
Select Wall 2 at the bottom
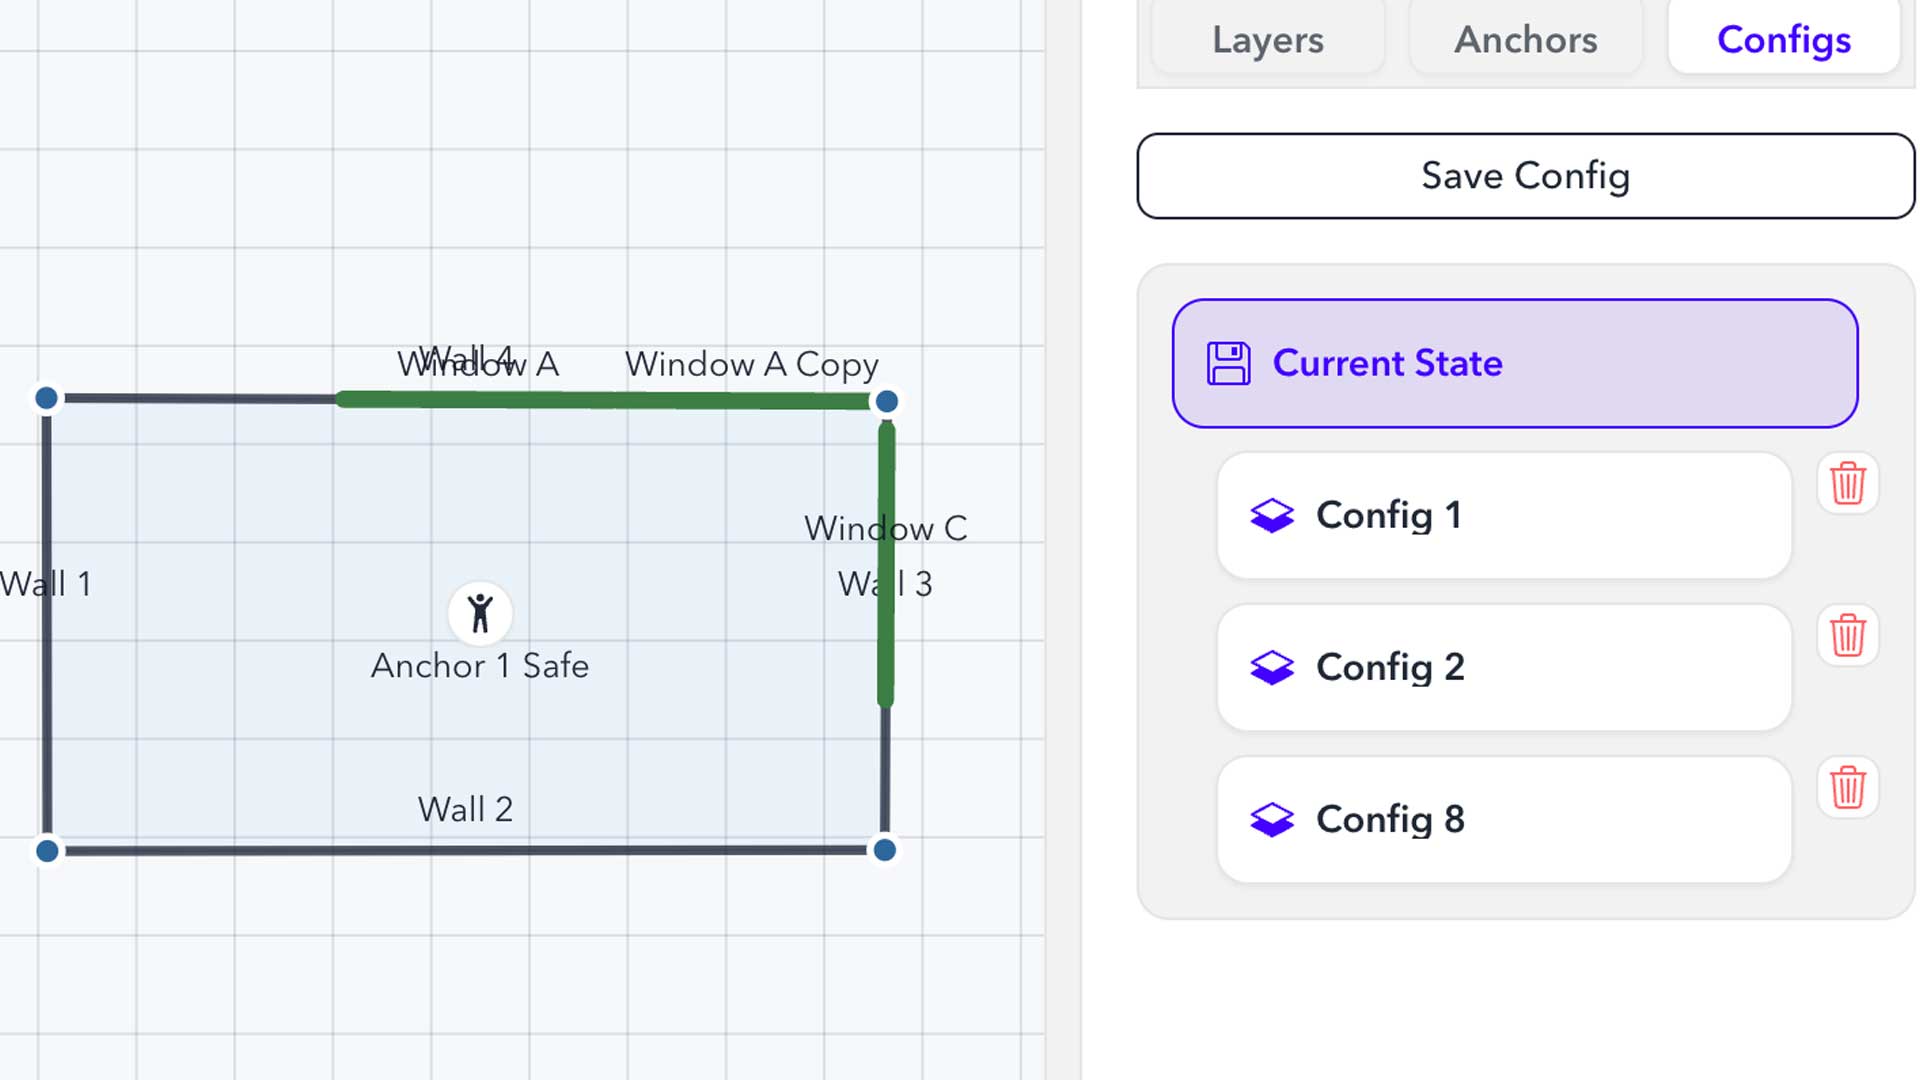pos(465,849)
